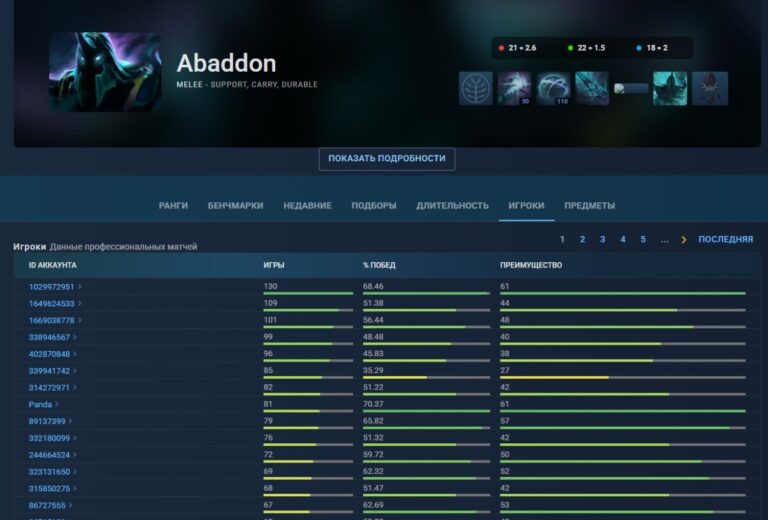
Task: Open the Panda player profile
Action: click(x=40, y=404)
